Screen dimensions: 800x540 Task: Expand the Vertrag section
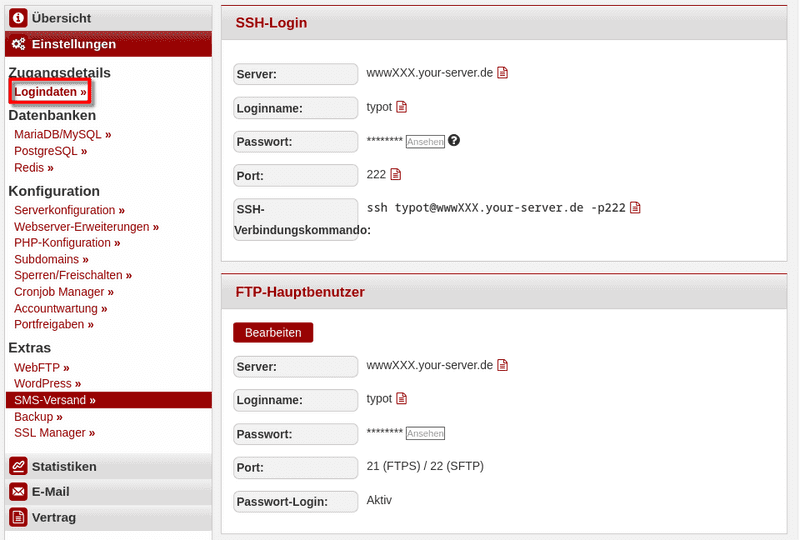point(53,518)
